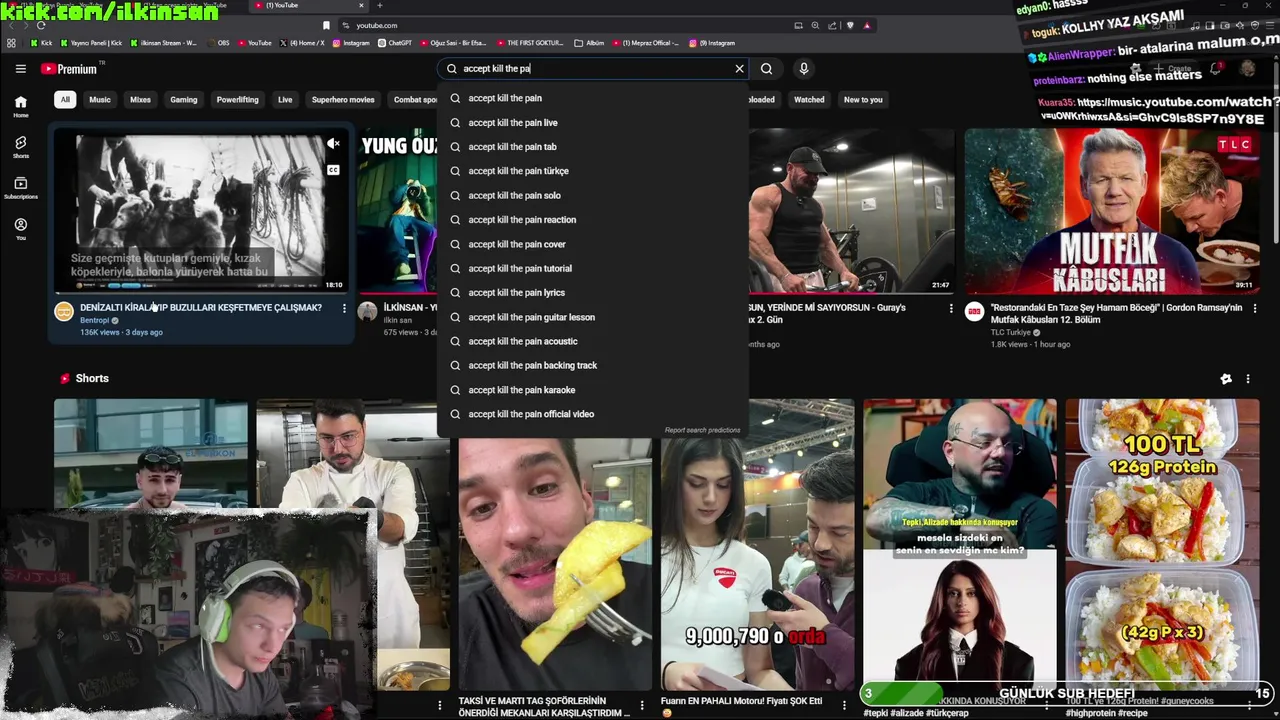
Task: Click the Shorts shelf sparkle icon
Action: [x=1226, y=379]
